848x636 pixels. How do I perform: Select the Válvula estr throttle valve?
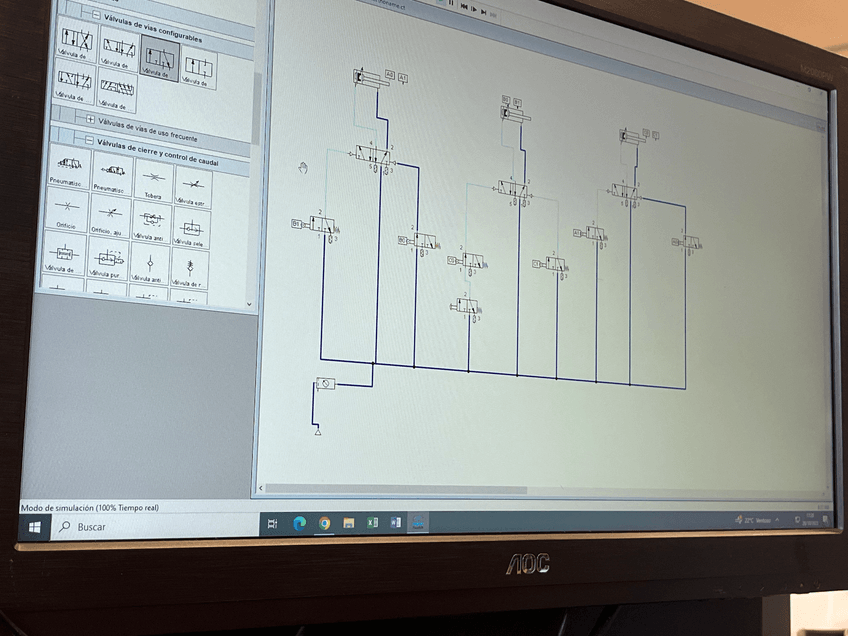(x=193, y=188)
